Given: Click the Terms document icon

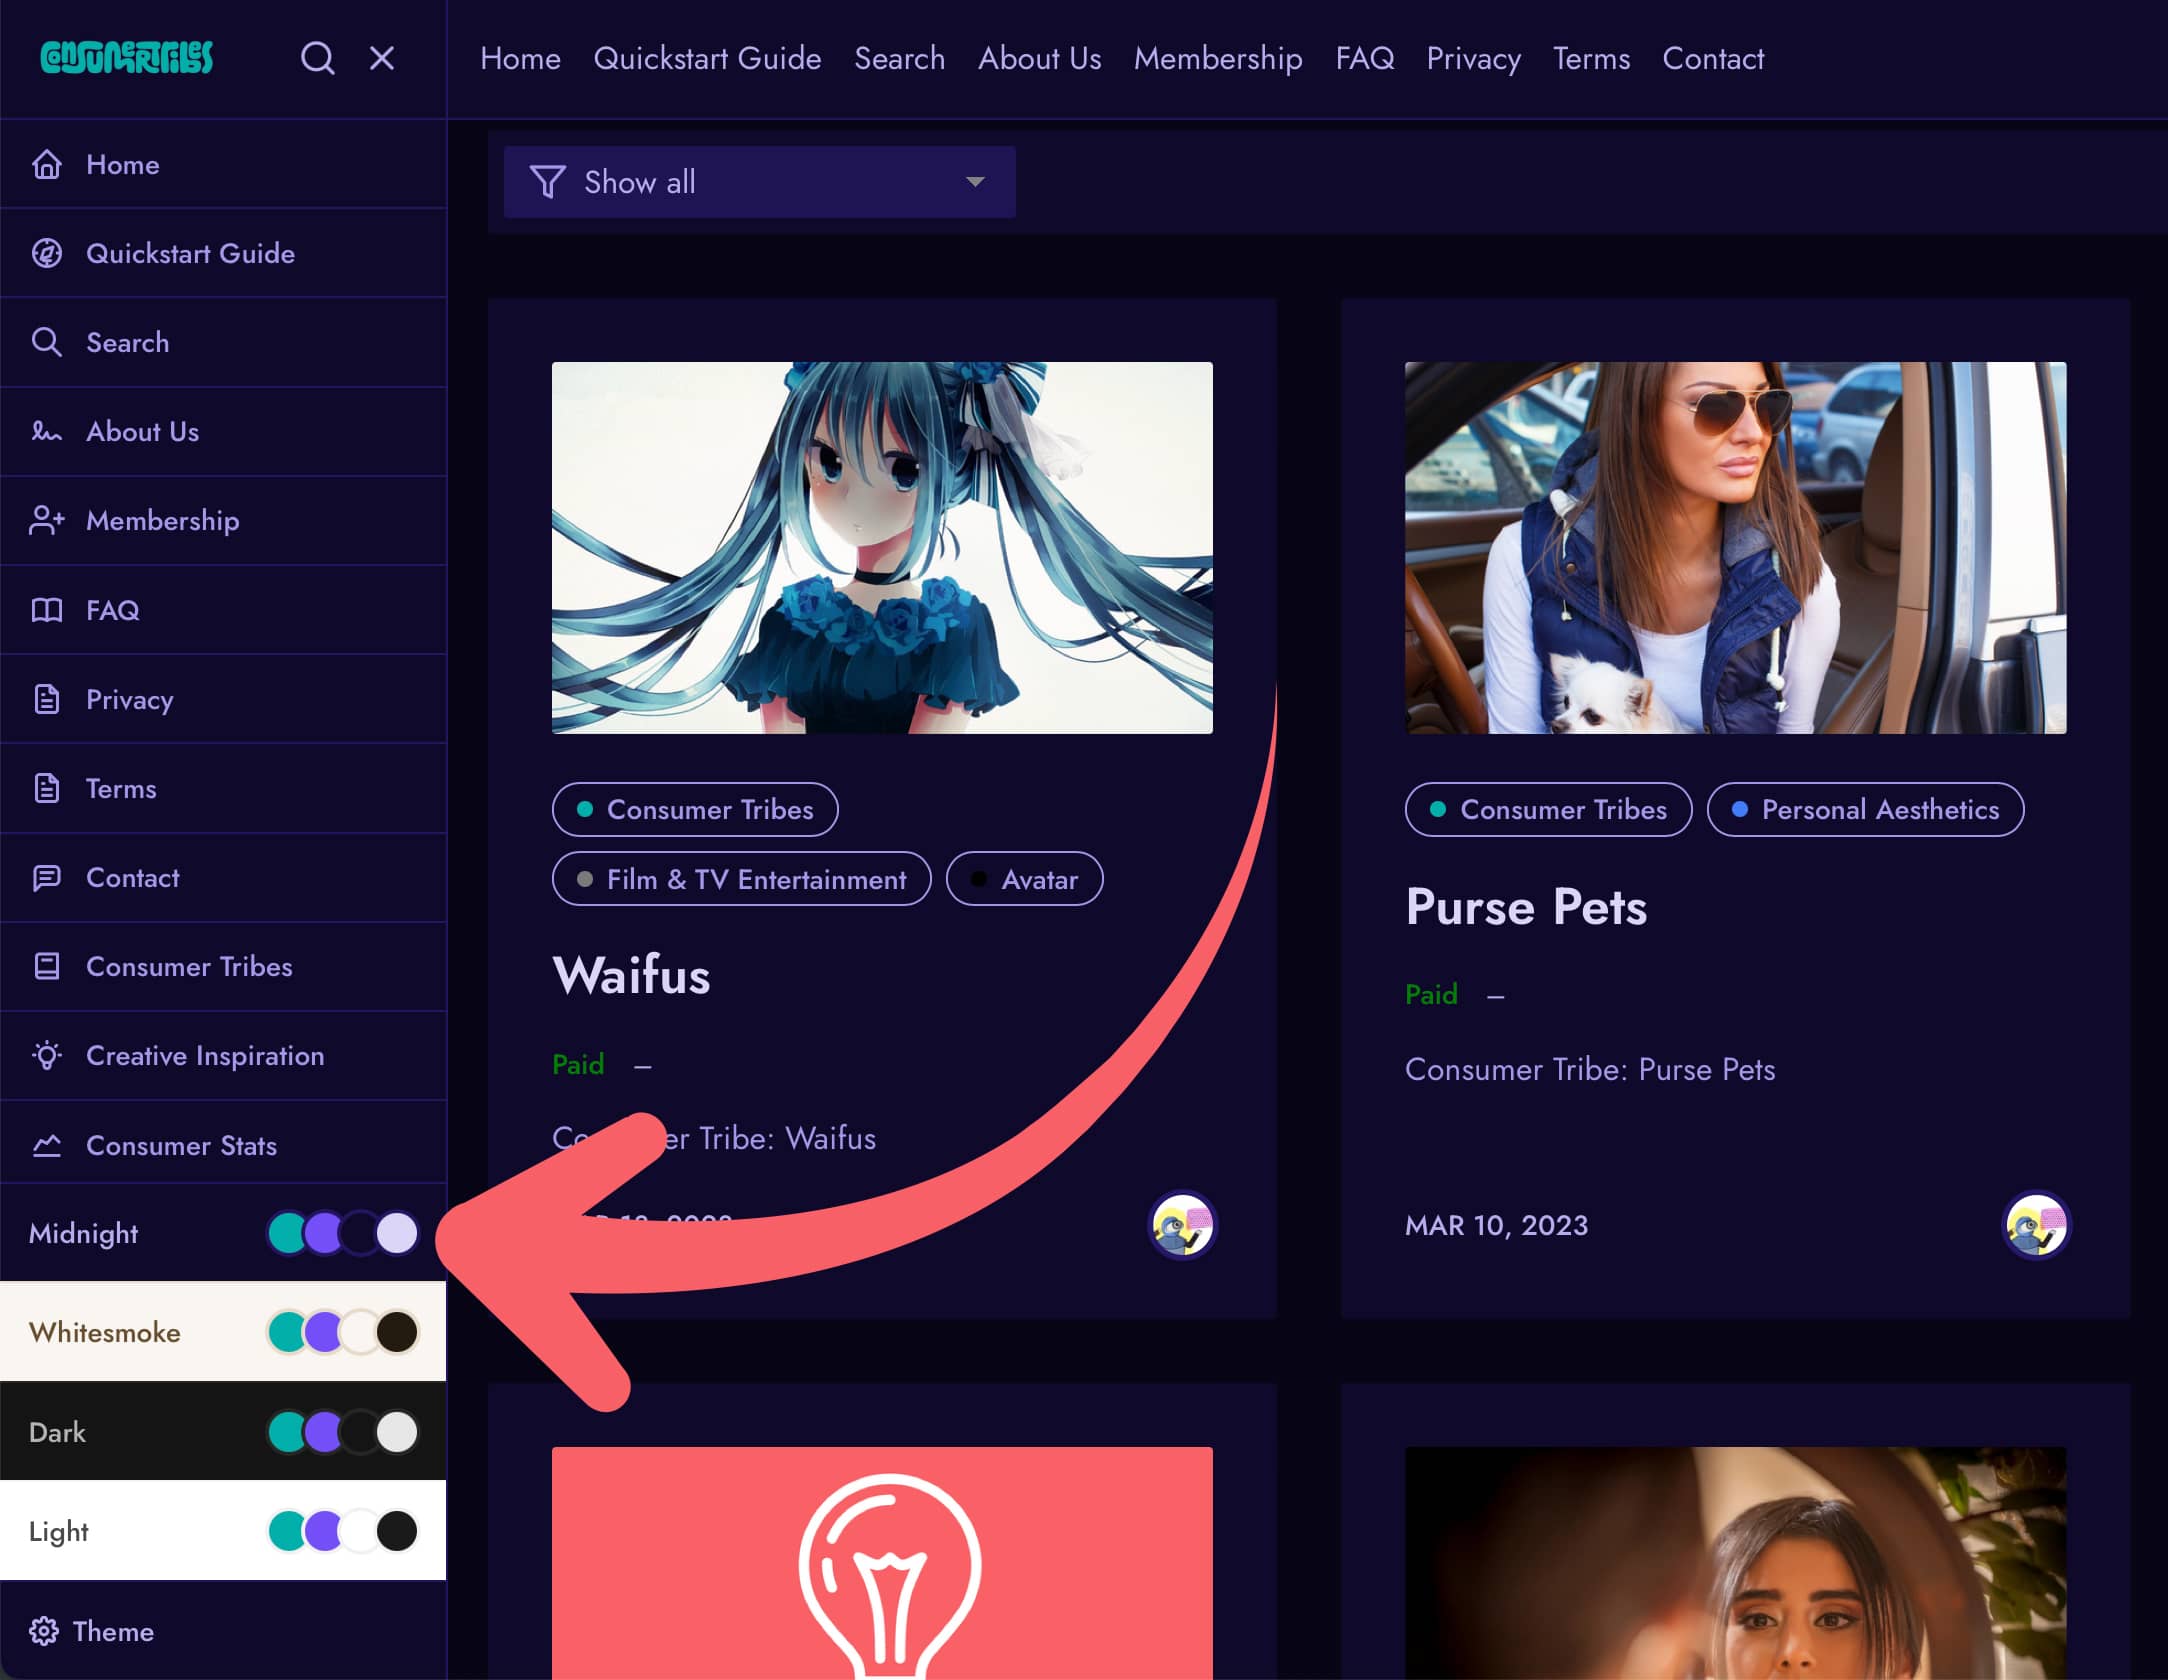Looking at the screenshot, I should pos(47,788).
